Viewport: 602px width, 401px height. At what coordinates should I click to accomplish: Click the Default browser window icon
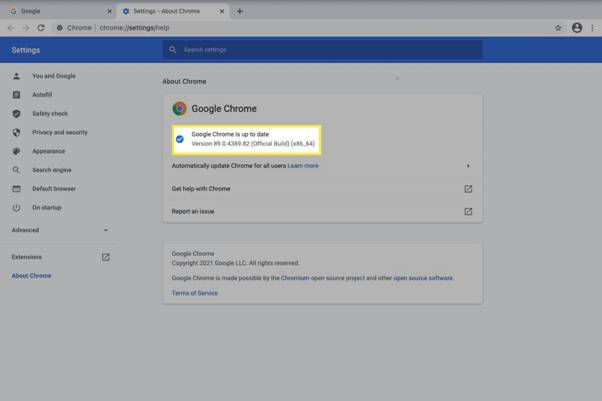pos(16,189)
